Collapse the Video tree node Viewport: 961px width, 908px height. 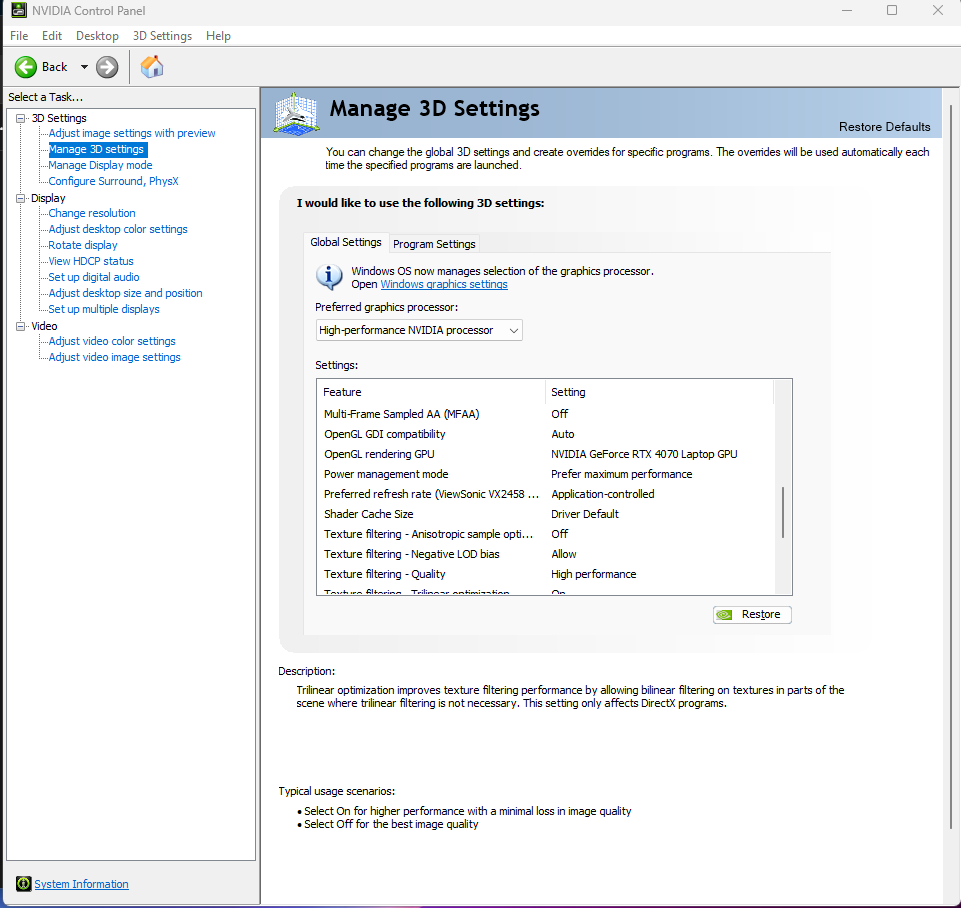point(21,327)
